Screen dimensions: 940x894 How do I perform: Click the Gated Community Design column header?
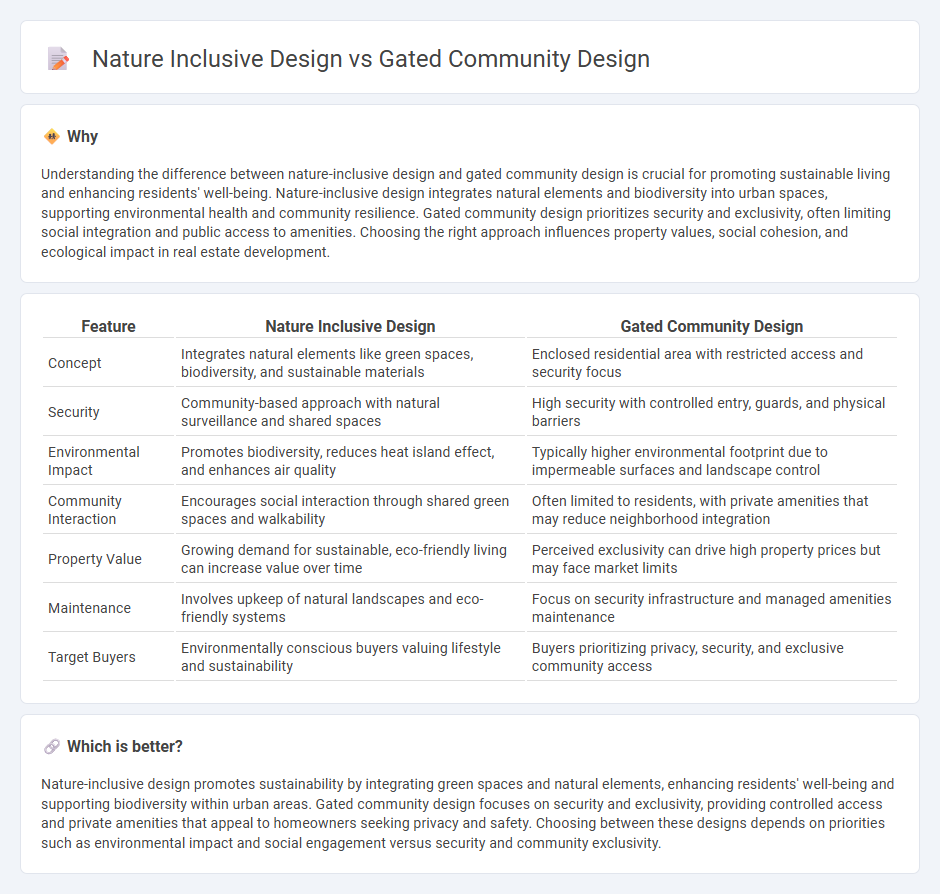(x=711, y=326)
